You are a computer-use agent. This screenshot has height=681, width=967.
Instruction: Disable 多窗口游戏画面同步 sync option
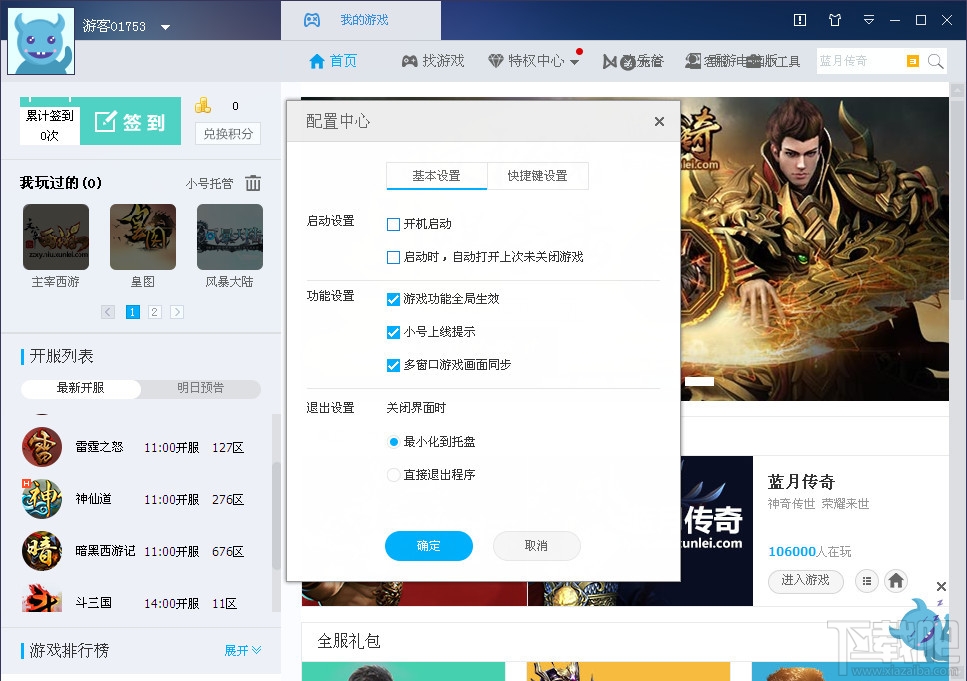[394, 366]
